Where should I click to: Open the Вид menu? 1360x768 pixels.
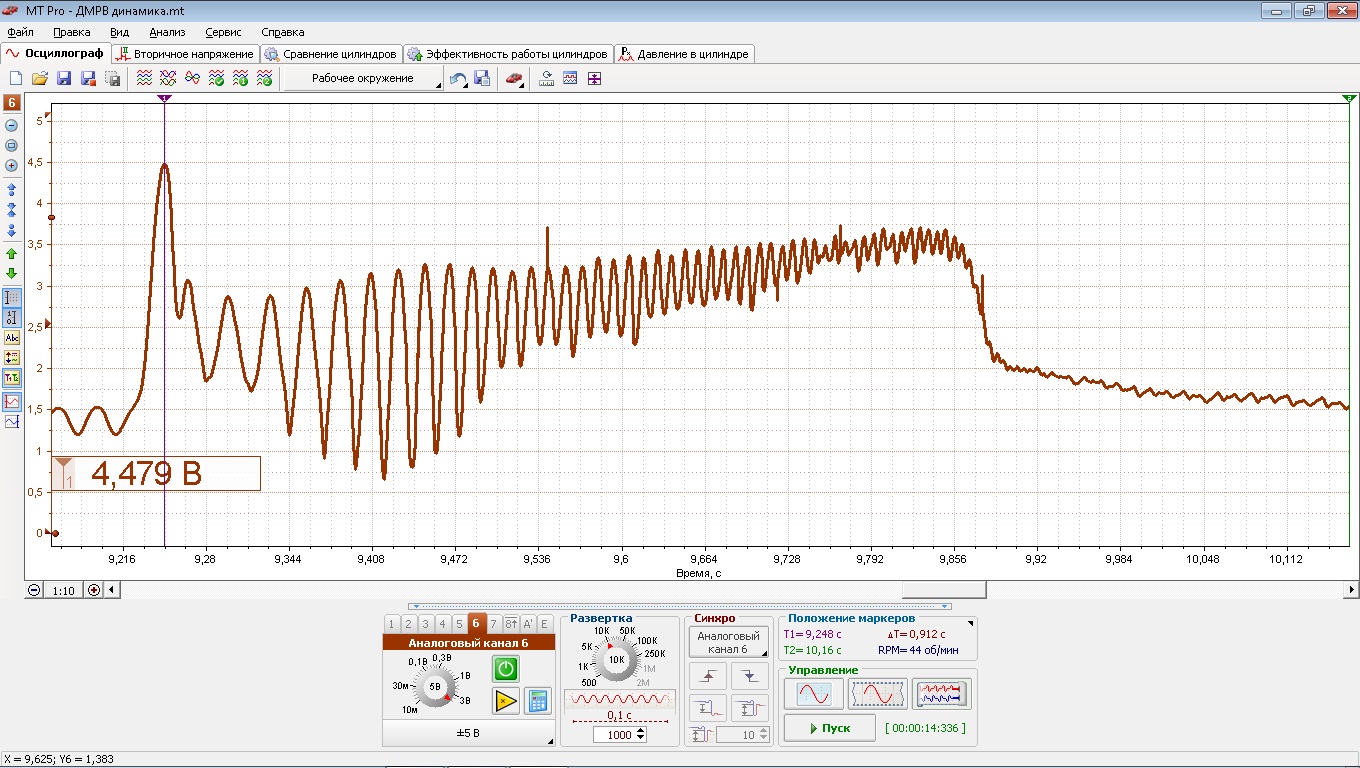click(120, 32)
